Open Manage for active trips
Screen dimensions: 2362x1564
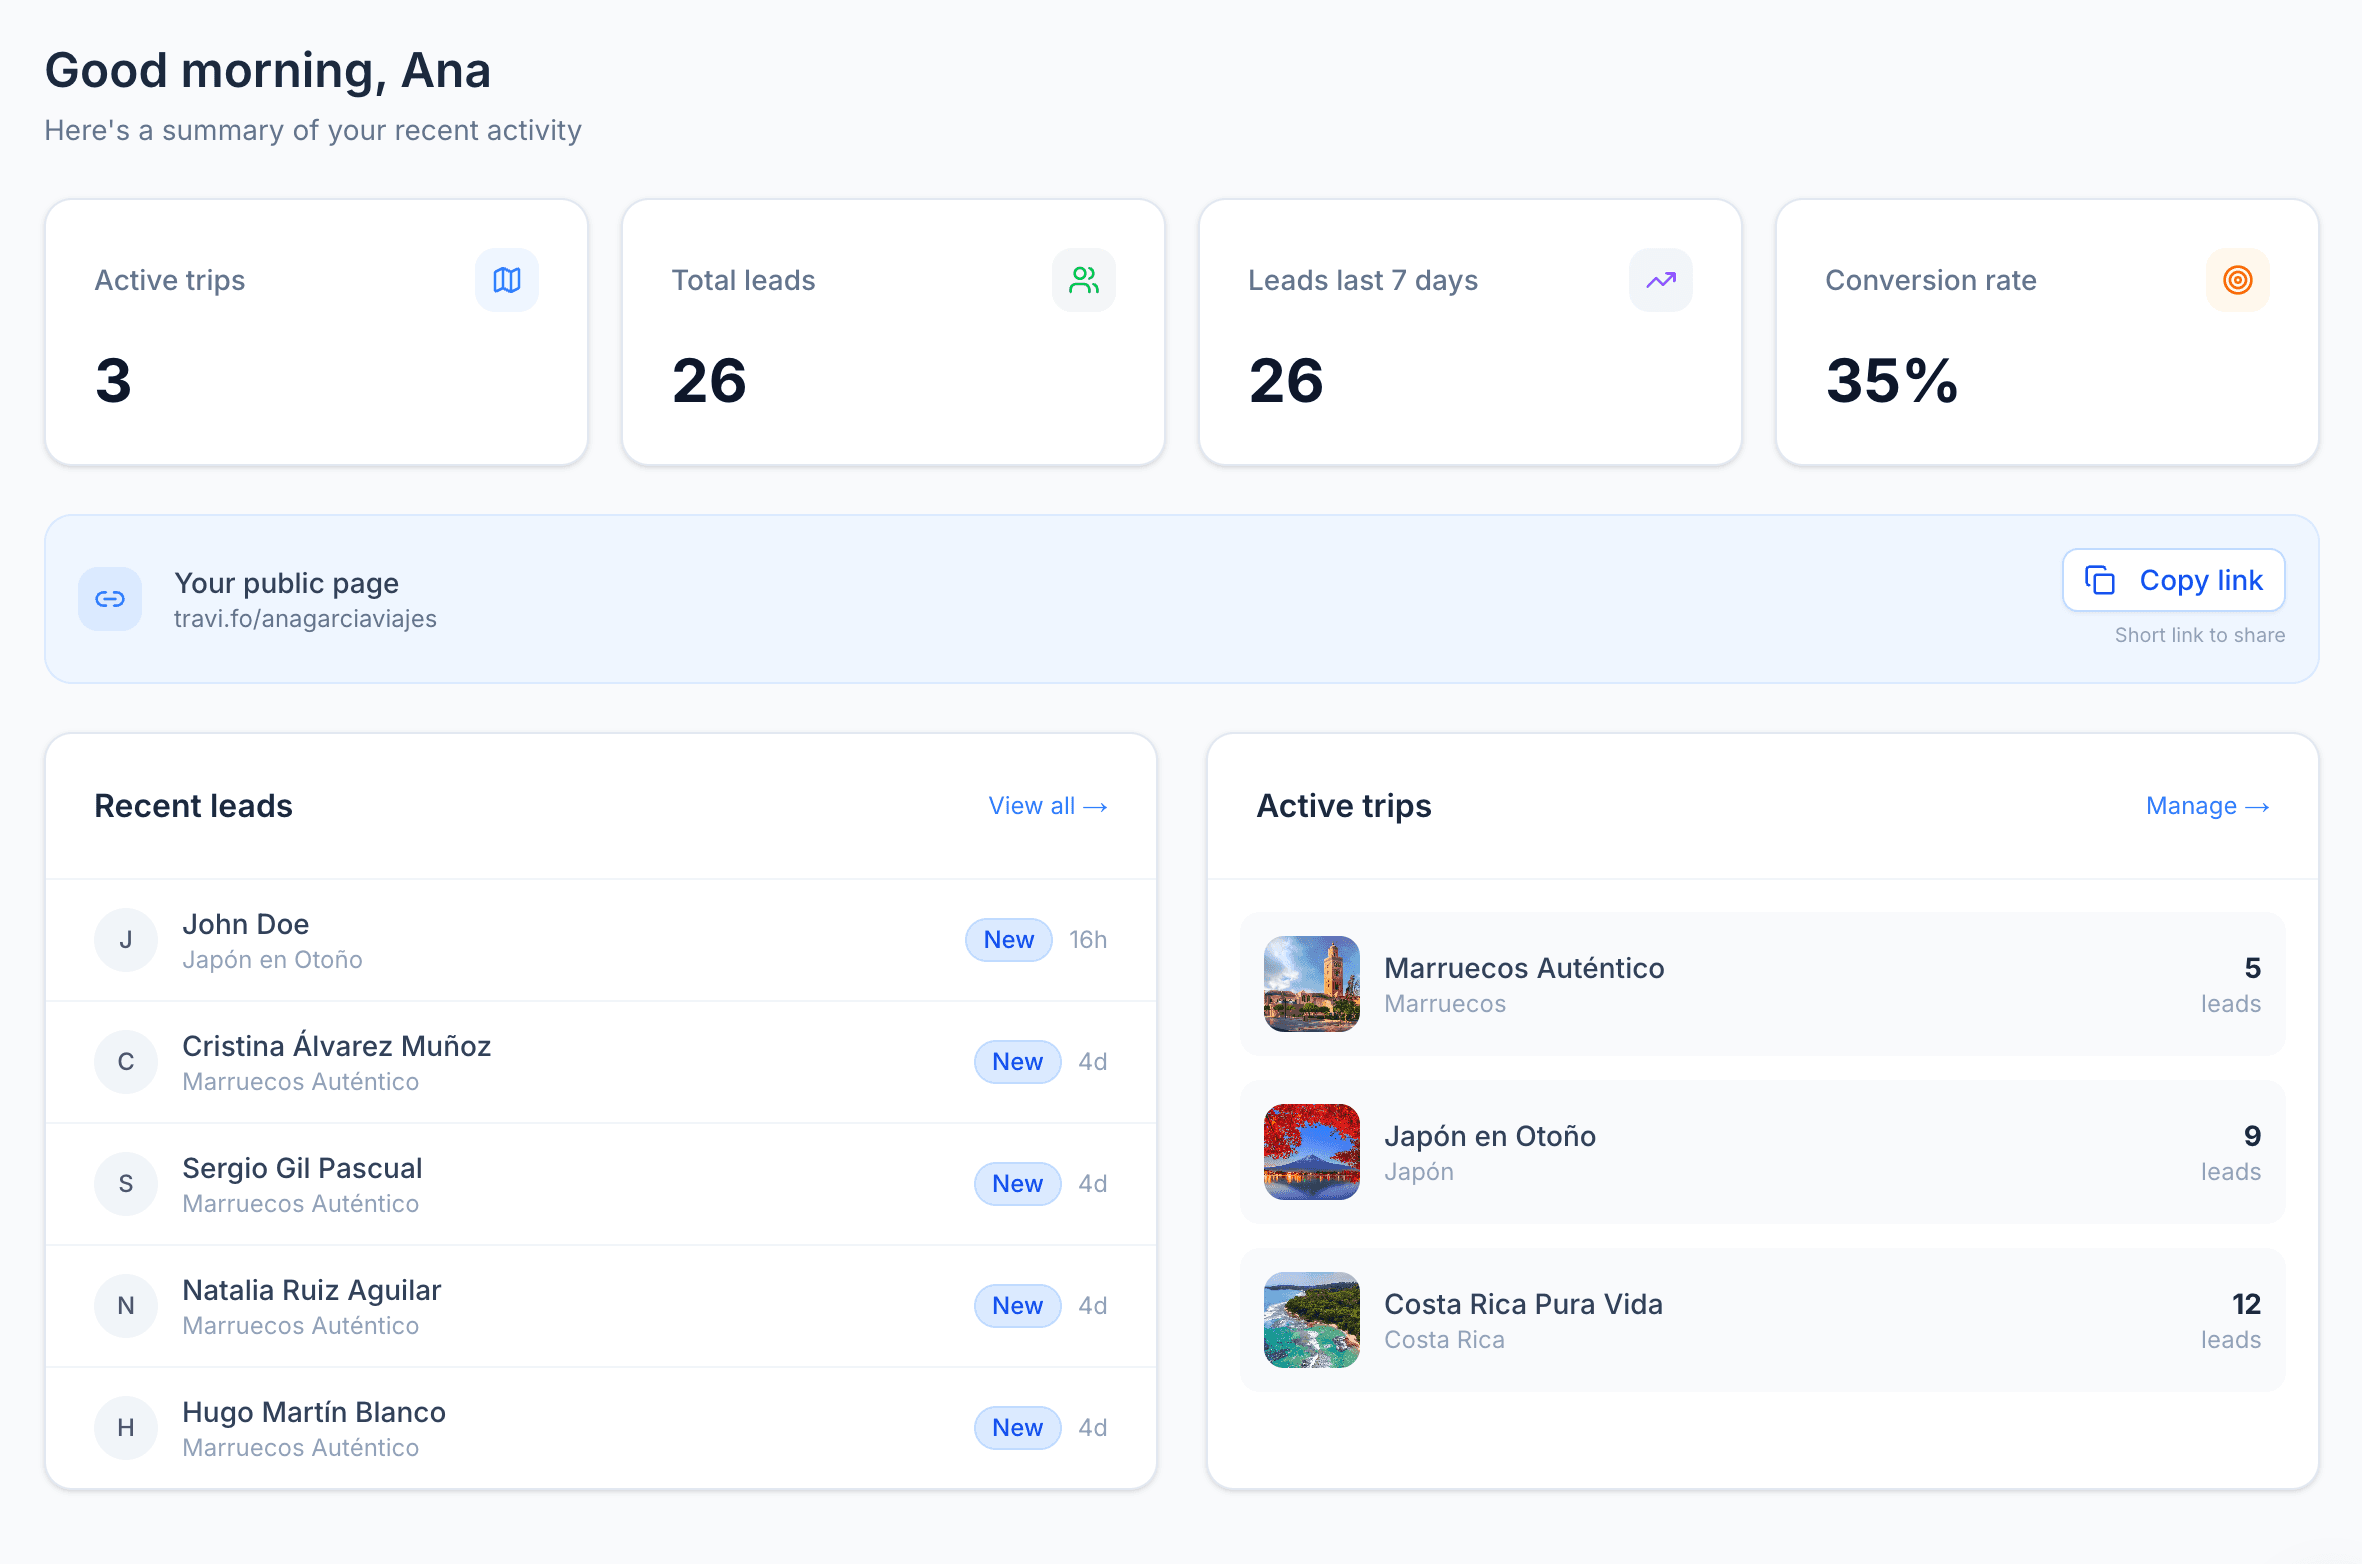click(2208, 805)
